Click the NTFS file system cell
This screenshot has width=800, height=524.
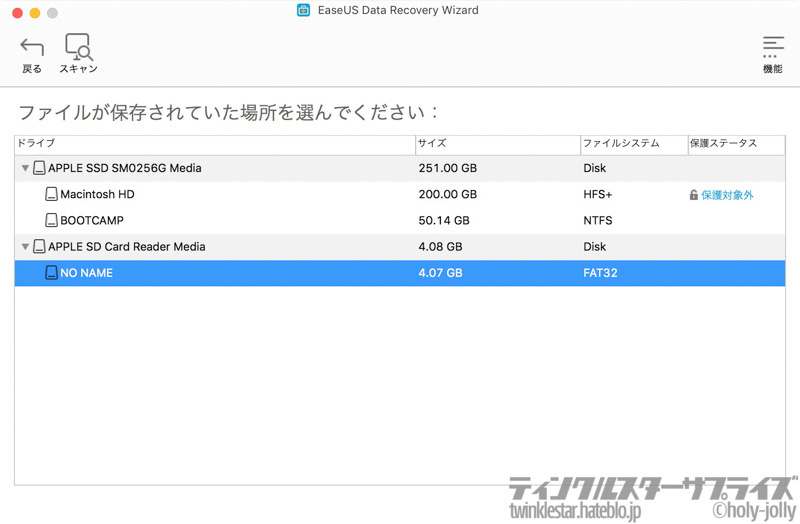point(597,220)
